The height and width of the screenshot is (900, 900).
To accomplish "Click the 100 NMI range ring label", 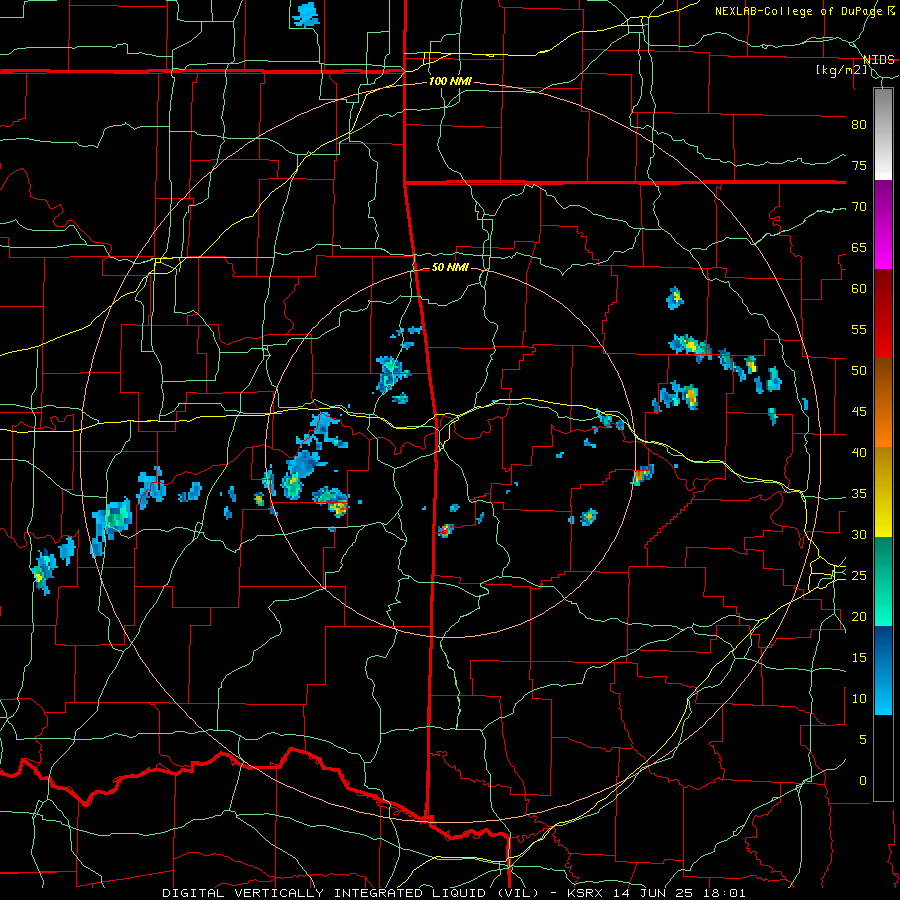I will click(450, 82).
